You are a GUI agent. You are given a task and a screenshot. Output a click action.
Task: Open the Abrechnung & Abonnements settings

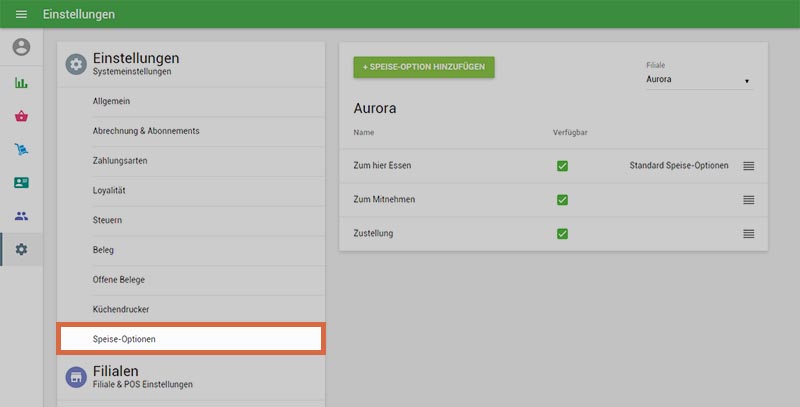(145, 131)
